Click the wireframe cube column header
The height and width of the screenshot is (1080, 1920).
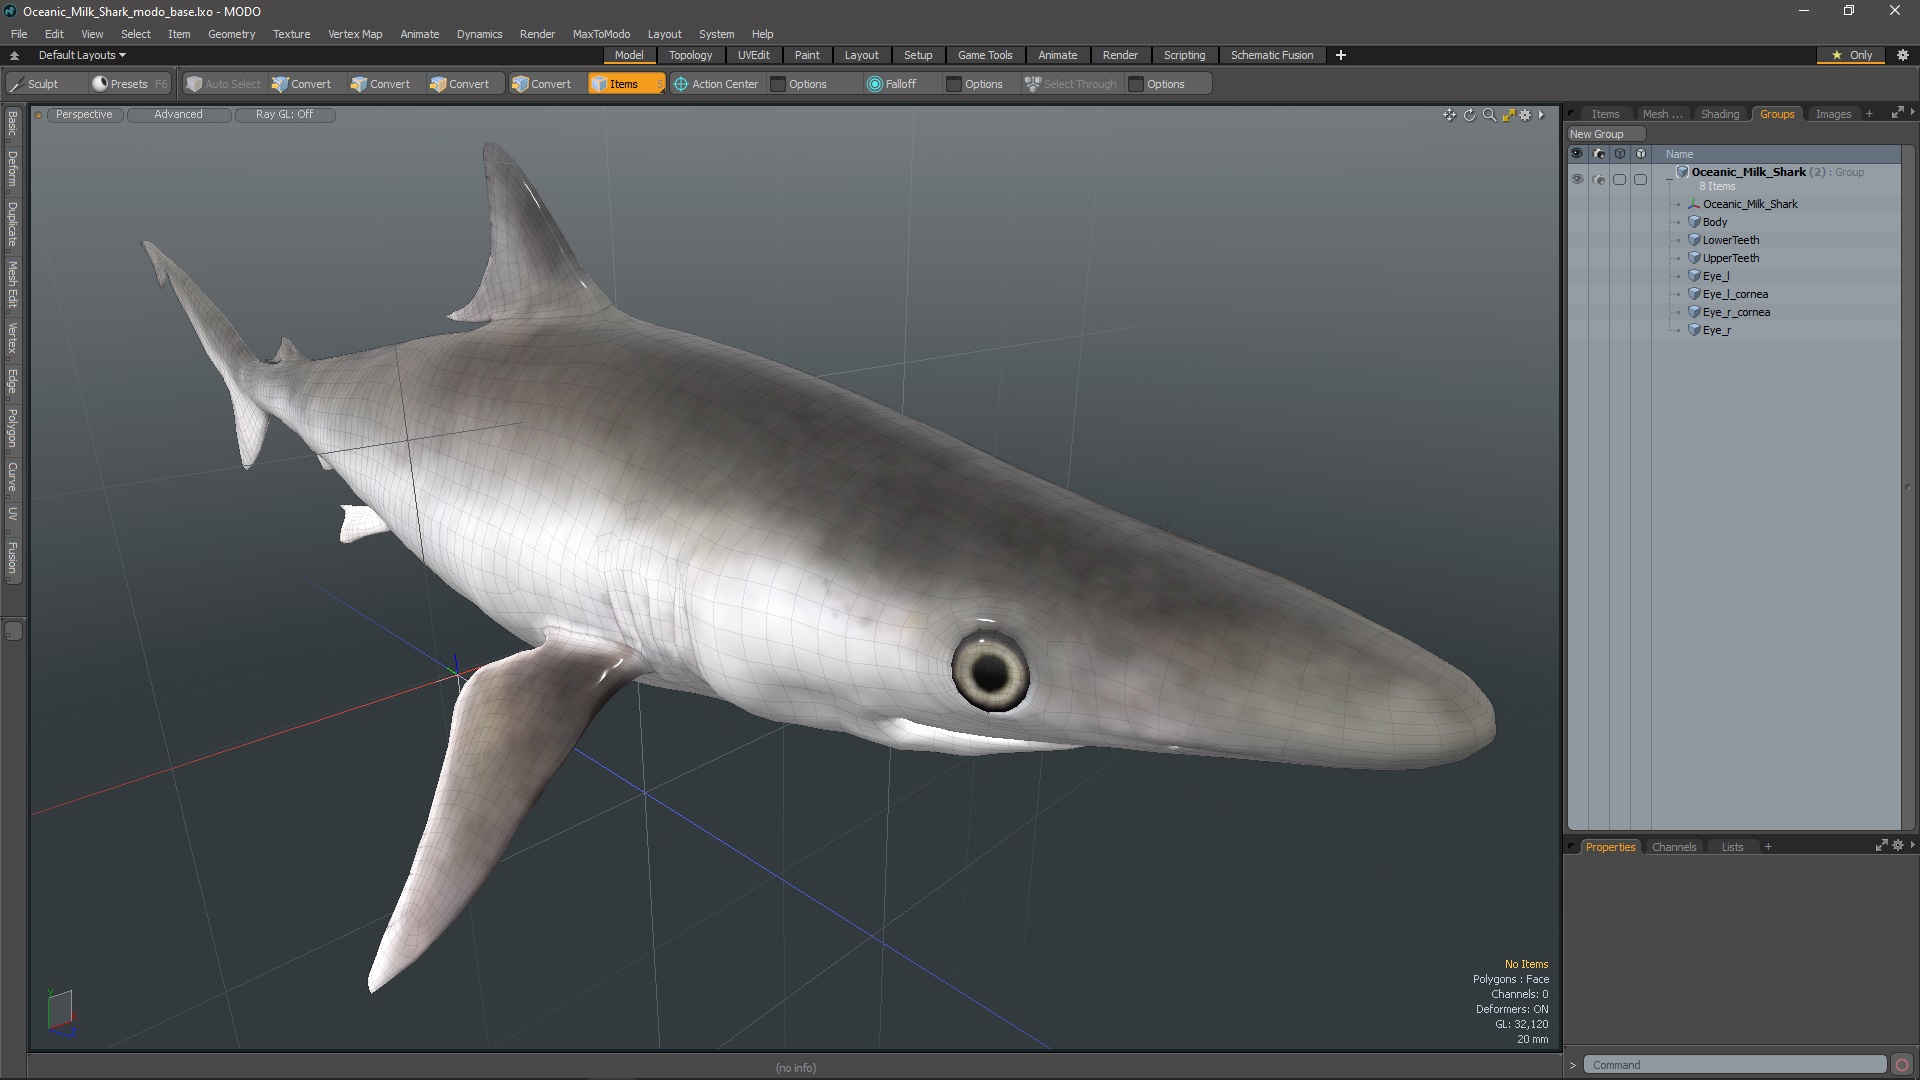(1619, 154)
